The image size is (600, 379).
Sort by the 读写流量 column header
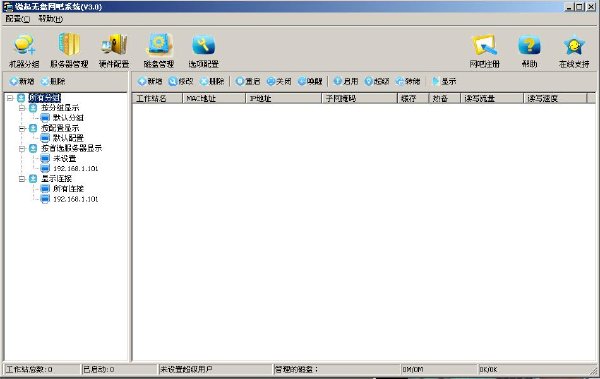tap(492, 98)
